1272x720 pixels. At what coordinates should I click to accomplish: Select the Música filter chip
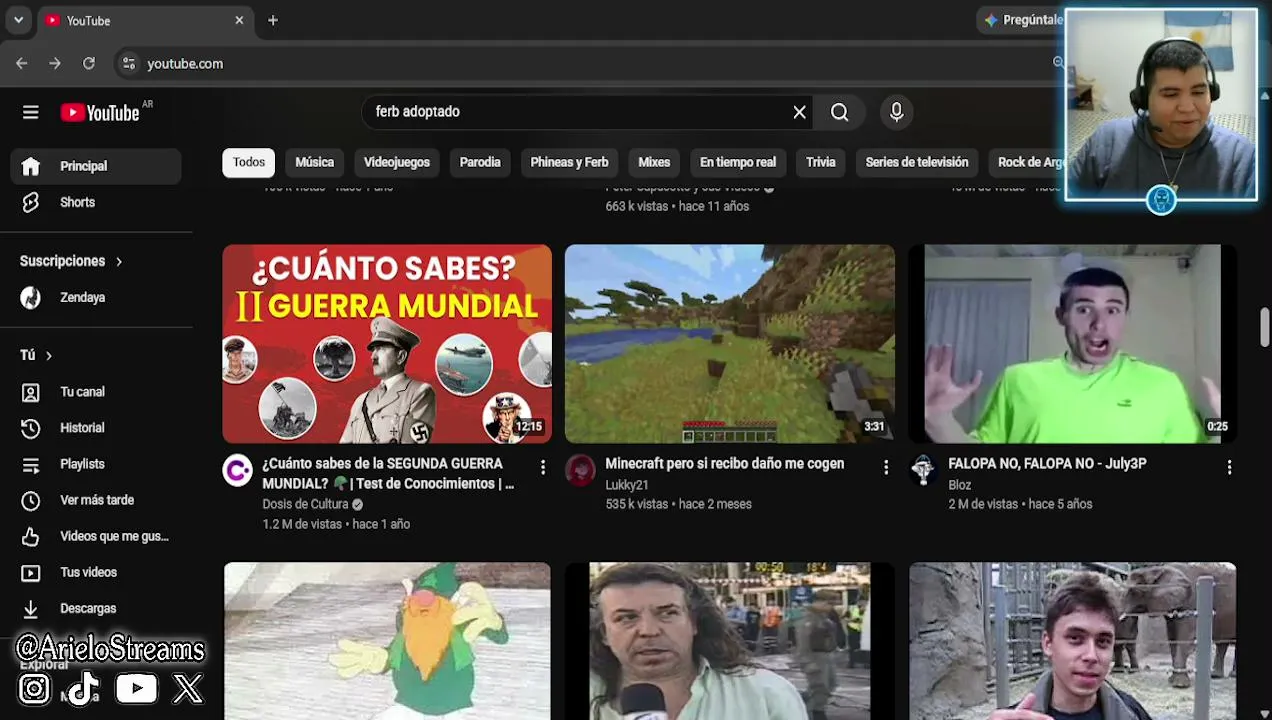point(314,162)
